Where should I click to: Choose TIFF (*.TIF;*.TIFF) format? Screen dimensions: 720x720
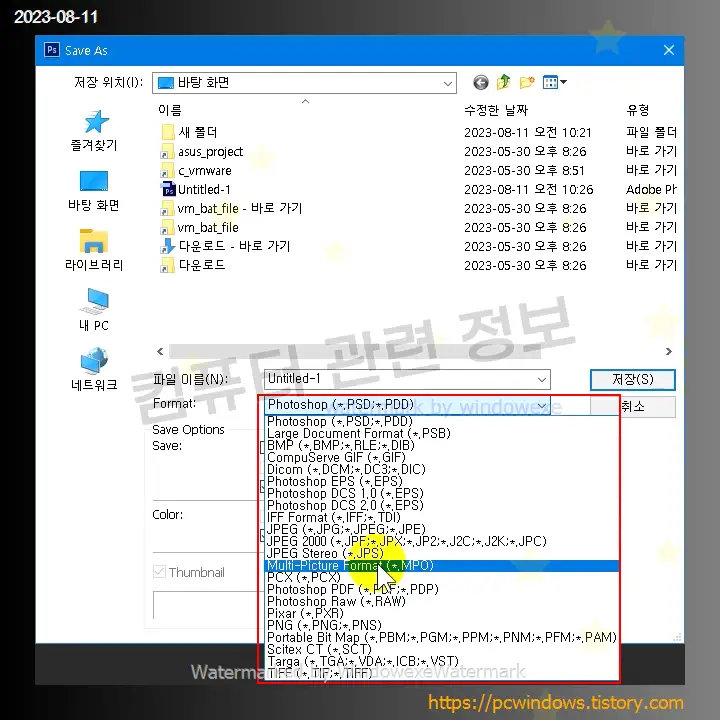point(442,673)
